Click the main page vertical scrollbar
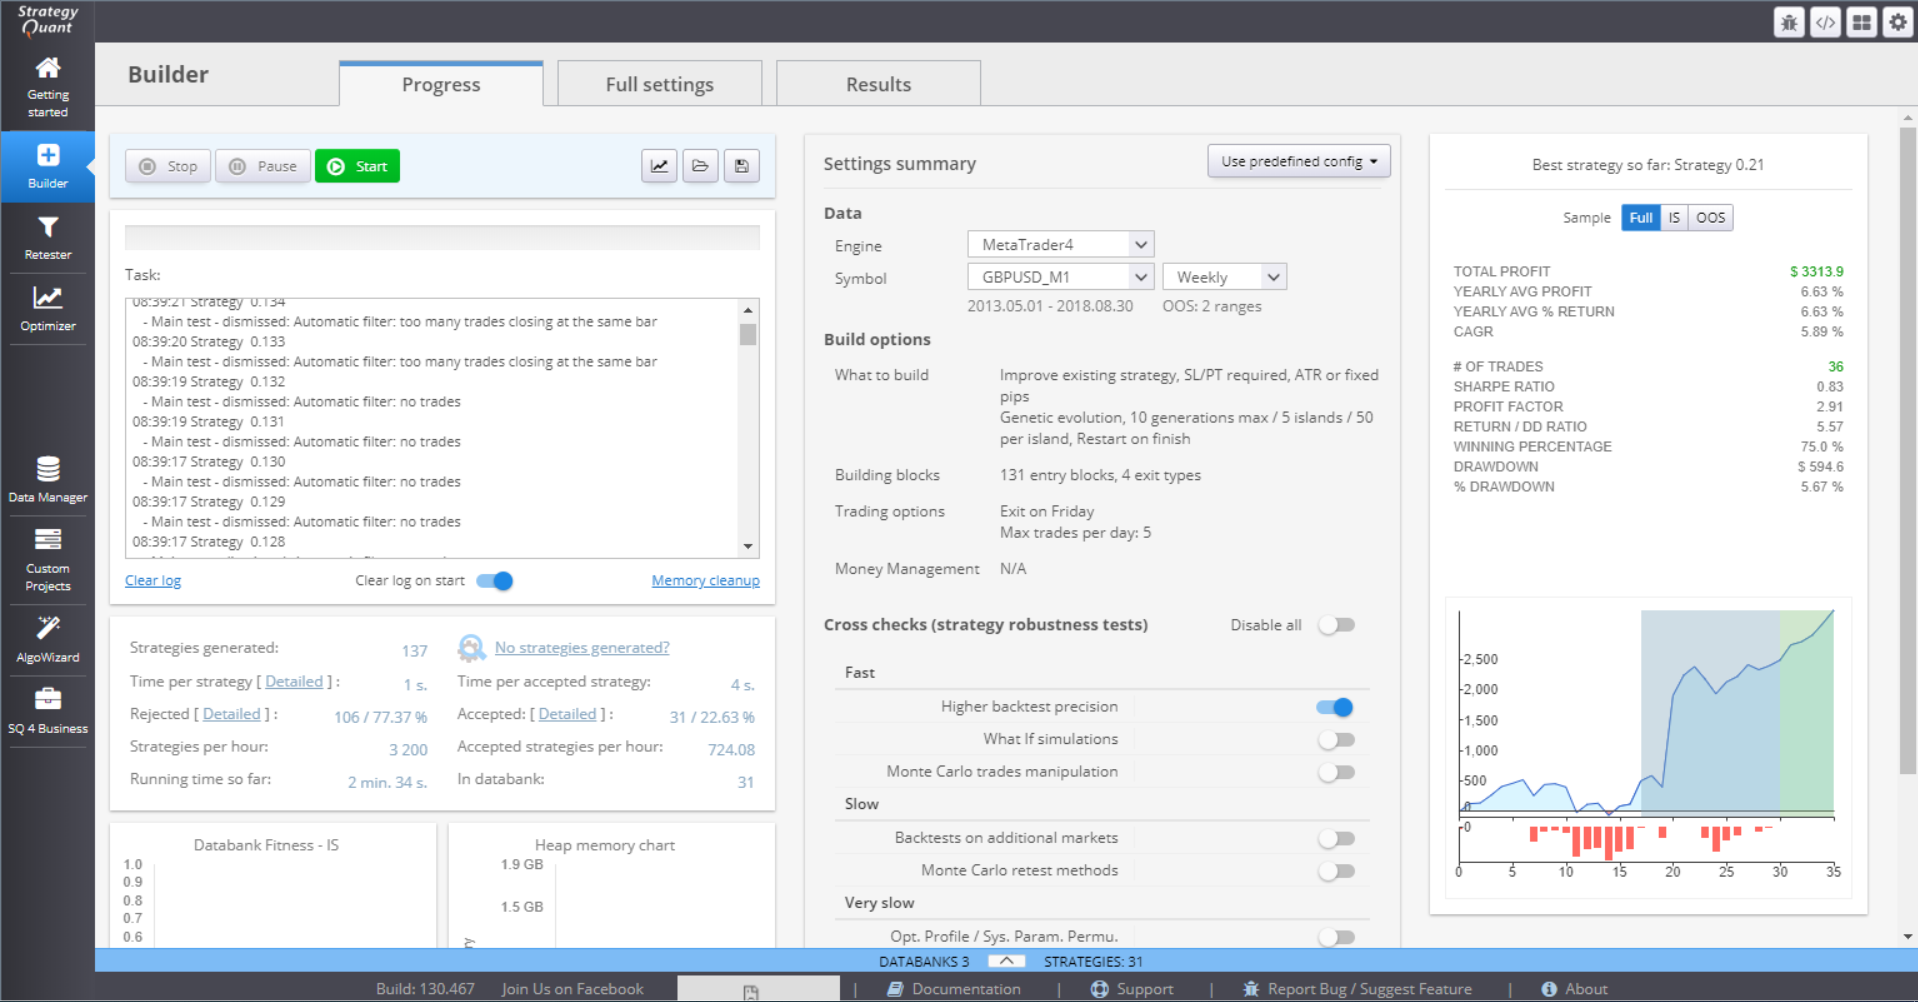 [x=1908, y=450]
